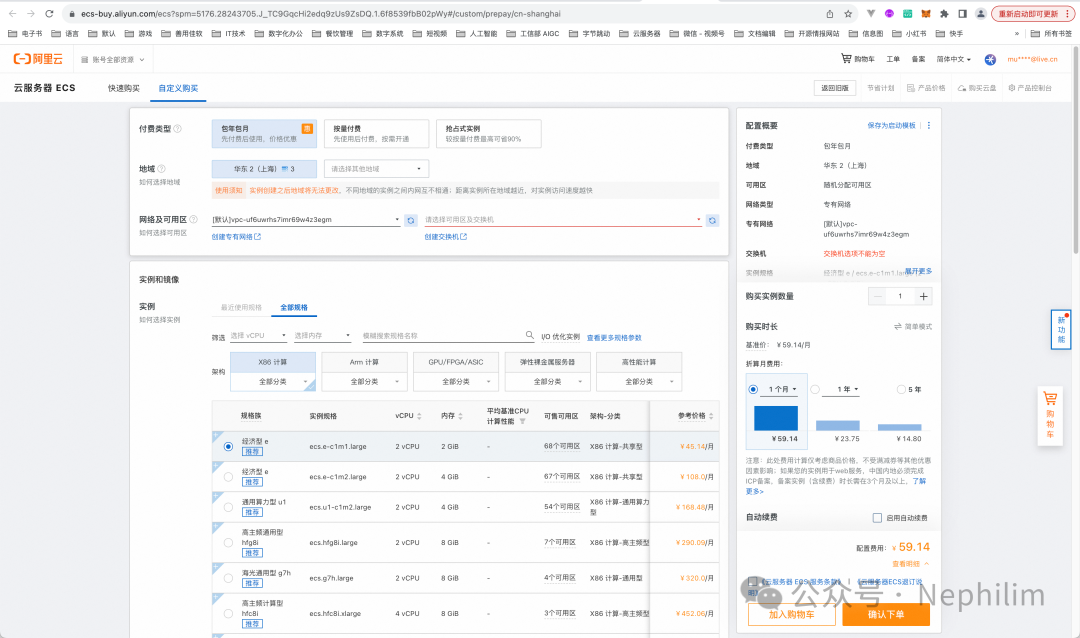Select the 弹性裸金属服务器 architecture tab
The height and width of the screenshot is (638, 1080).
548,362
